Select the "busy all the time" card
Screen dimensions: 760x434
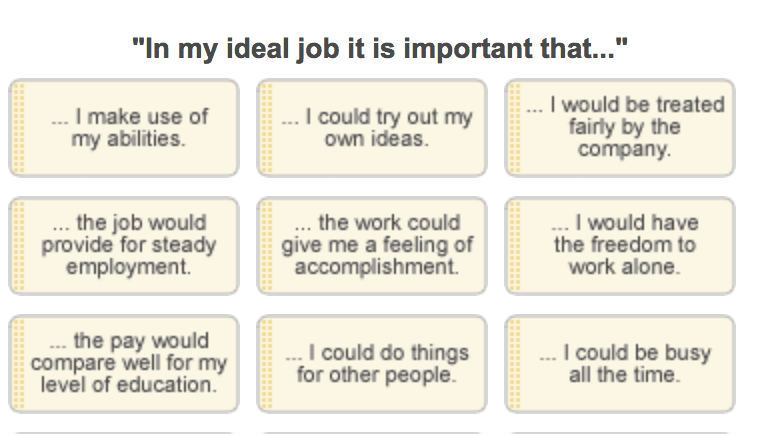tap(624, 364)
